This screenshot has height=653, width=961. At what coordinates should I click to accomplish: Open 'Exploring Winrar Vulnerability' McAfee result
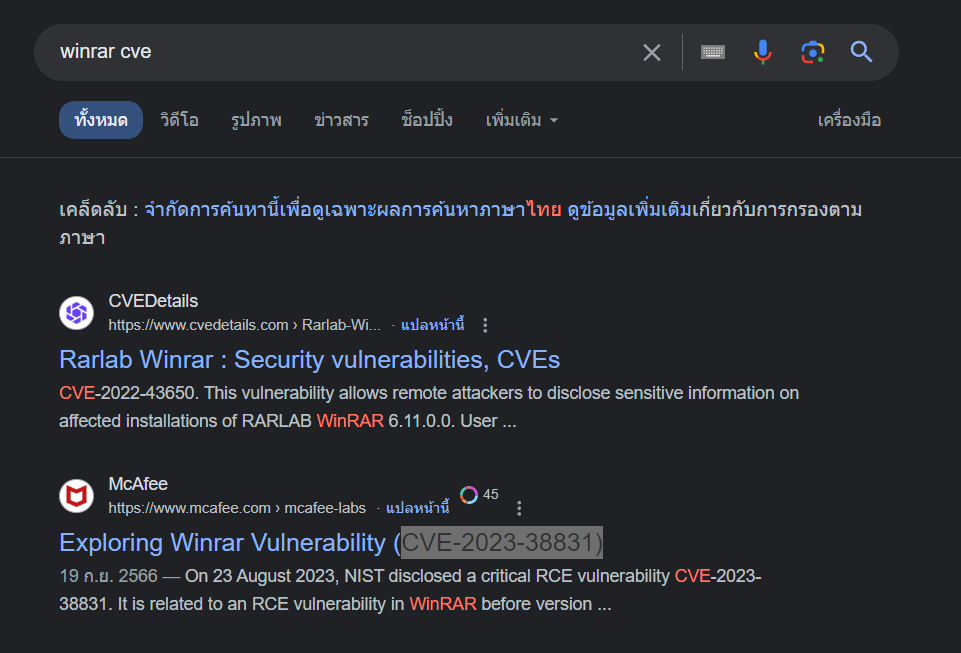330,542
